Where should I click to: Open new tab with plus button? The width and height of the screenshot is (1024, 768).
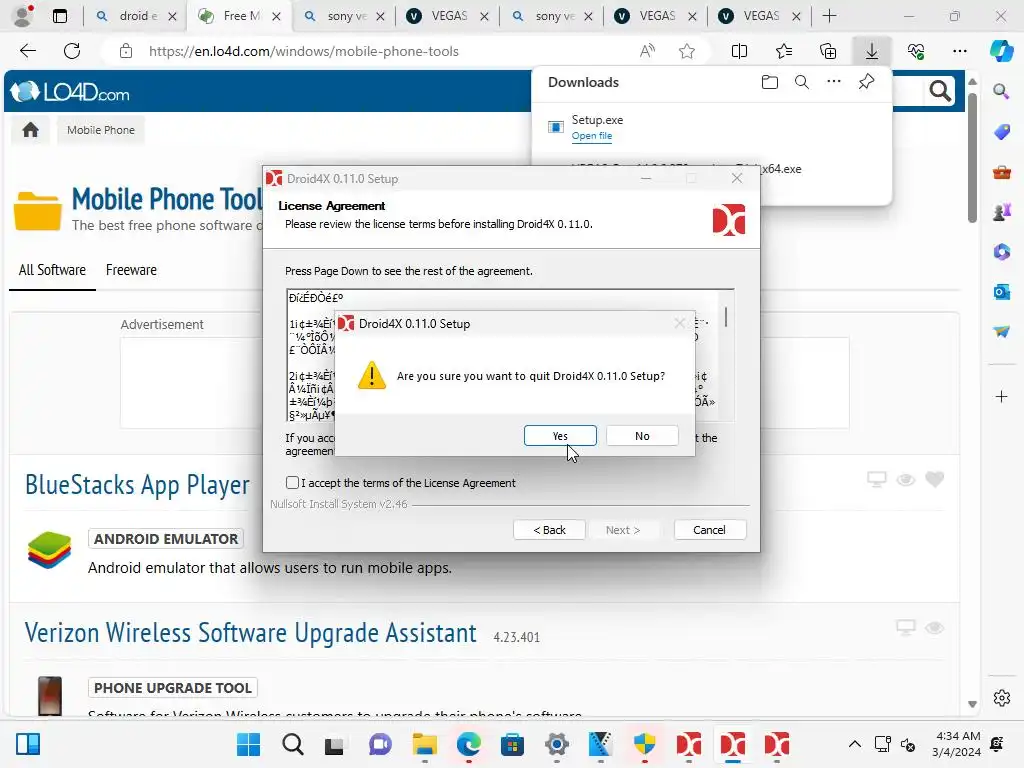829,16
